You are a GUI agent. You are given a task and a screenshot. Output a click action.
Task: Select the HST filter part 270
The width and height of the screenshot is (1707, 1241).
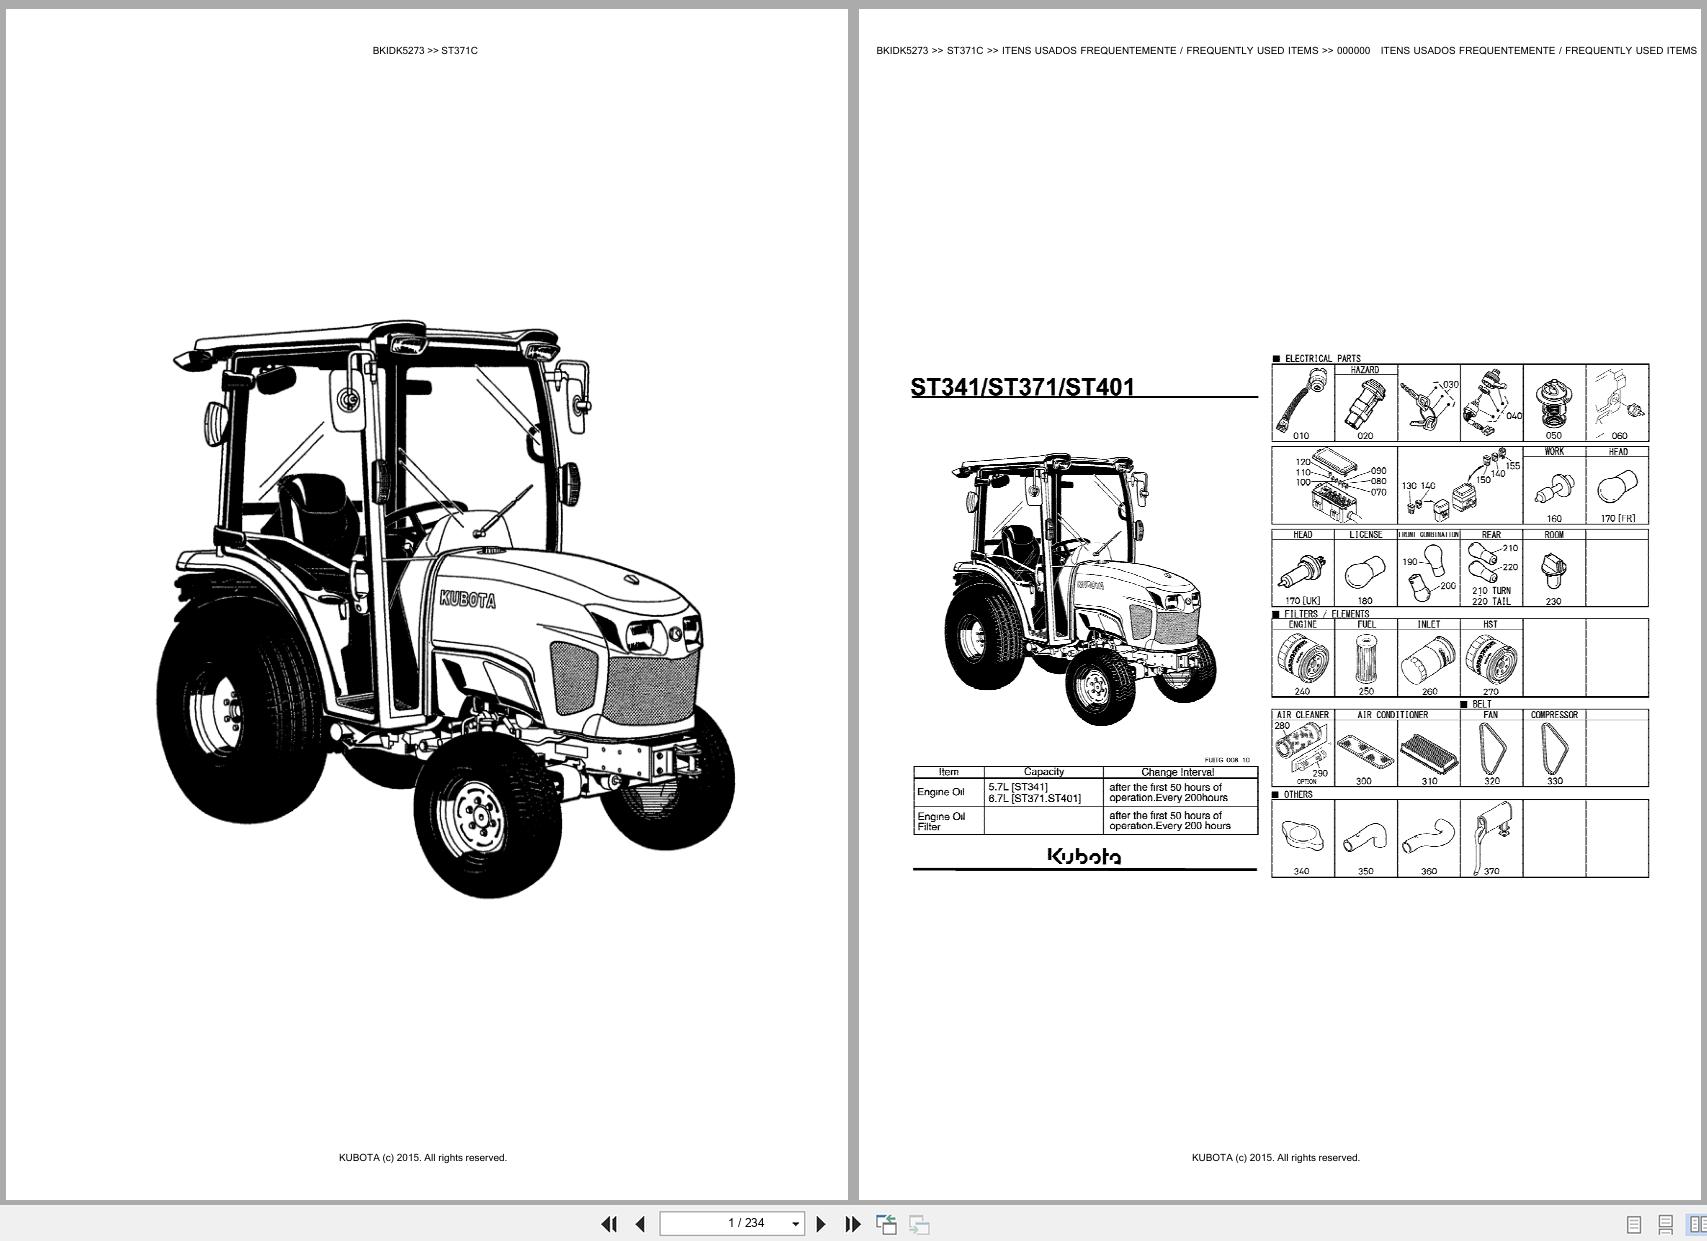(x=1490, y=657)
